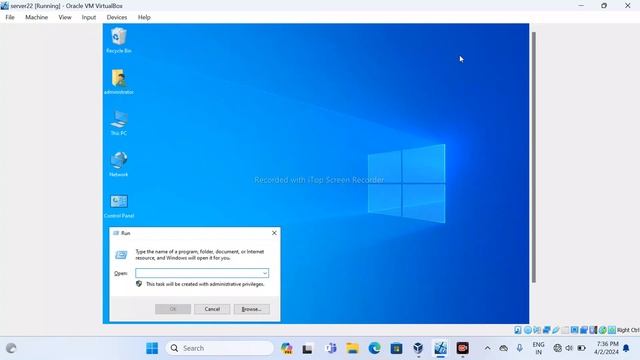Open File Explorer from the taskbar
The image size is (640, 360).
point(352,348)
